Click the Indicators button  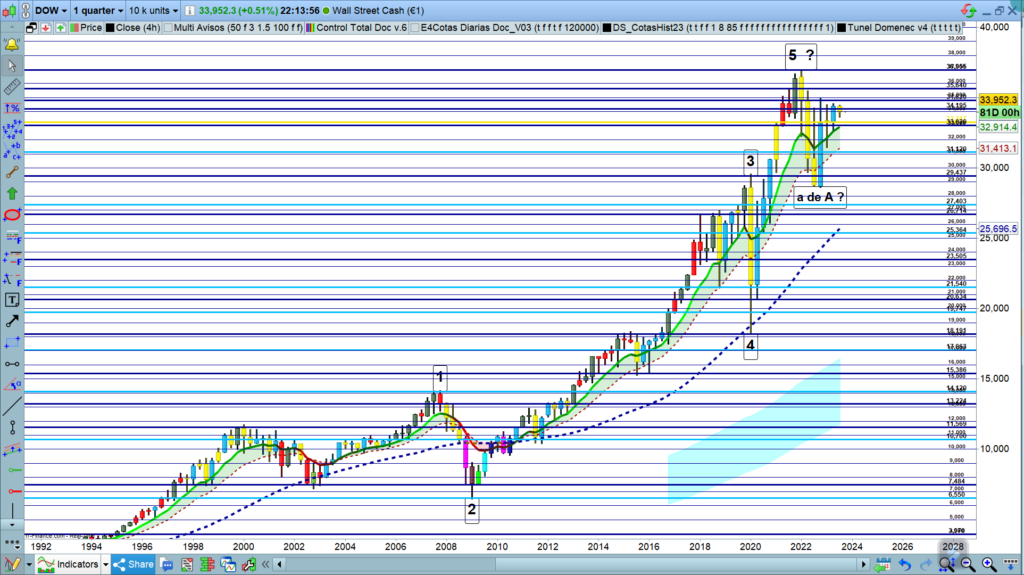[71, 564]
